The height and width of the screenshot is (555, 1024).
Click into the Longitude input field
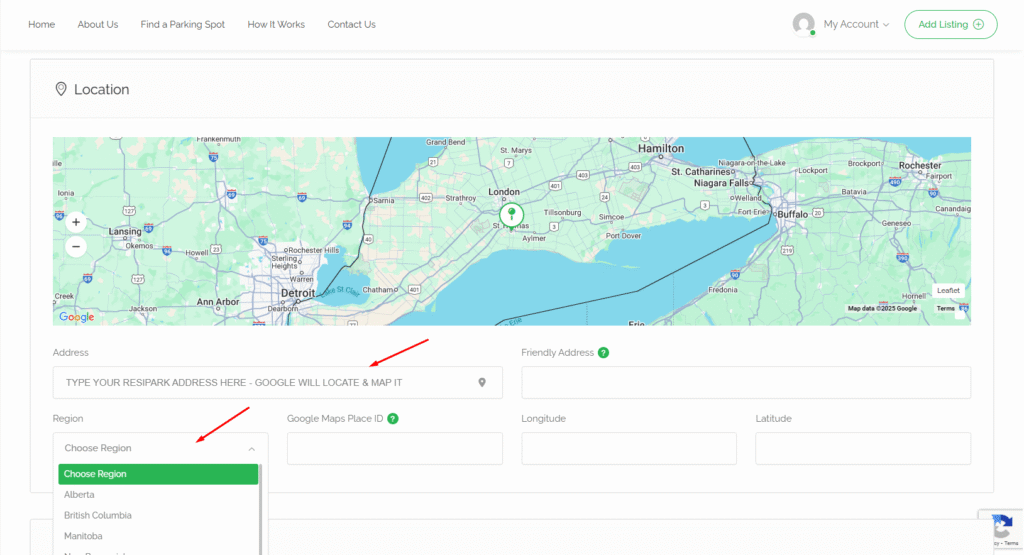629,449
